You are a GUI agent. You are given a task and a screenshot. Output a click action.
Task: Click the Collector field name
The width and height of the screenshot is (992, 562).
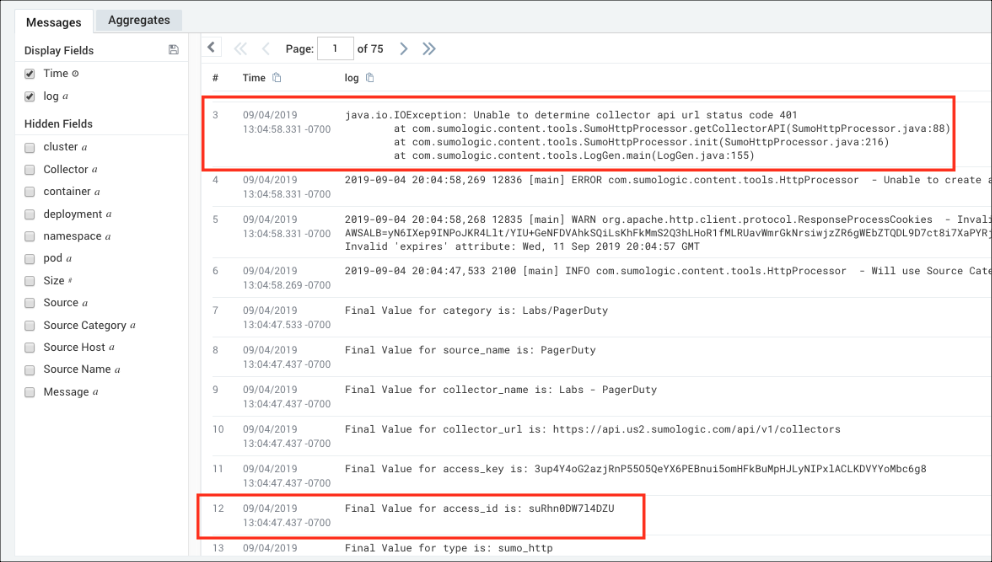pos(66,169)
